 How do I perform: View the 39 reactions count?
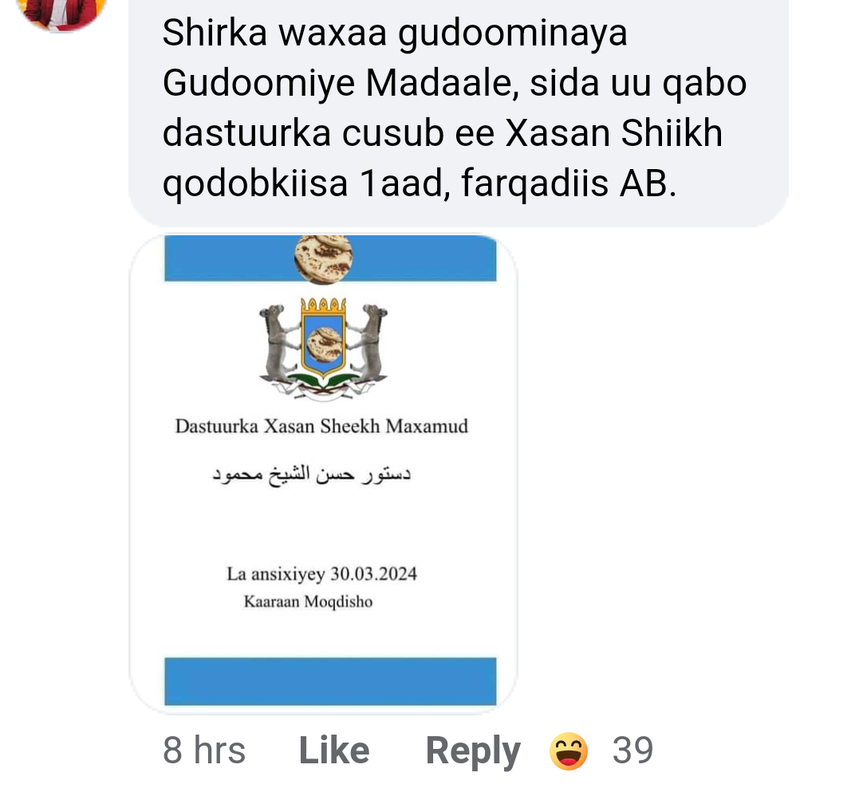click(633, 750)
